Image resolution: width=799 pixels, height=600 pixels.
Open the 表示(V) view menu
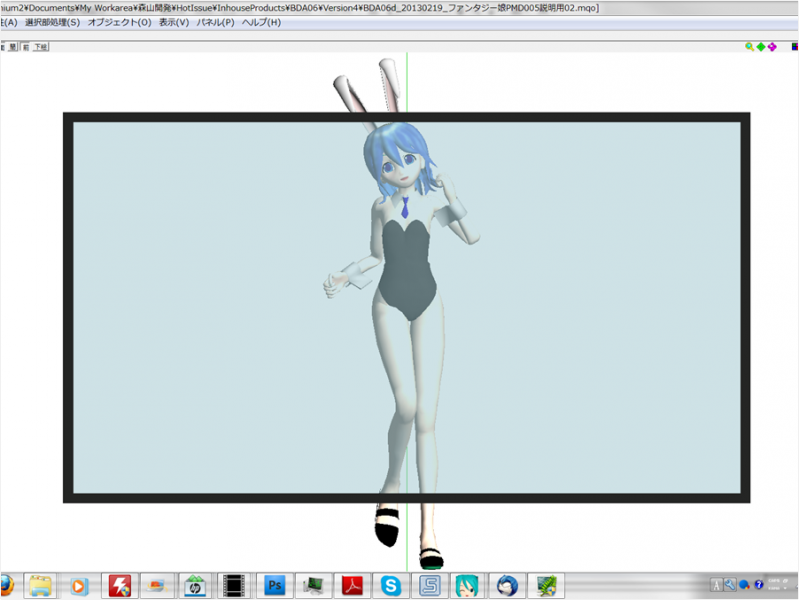pos(173,22)
